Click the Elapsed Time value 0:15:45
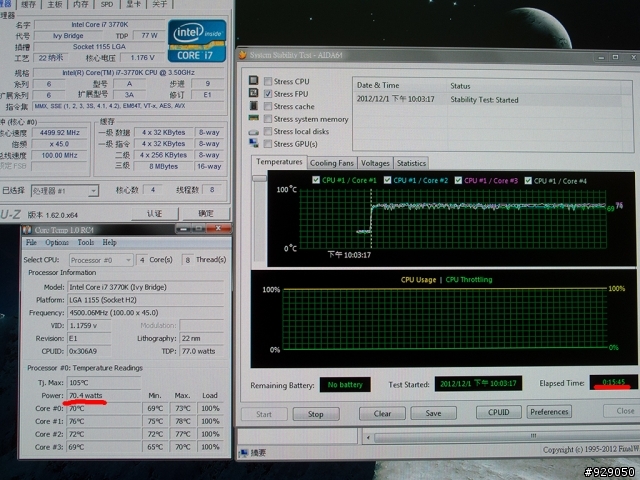Image resolution: width=640 pixels, height=480 pixels. pos(613,382)
